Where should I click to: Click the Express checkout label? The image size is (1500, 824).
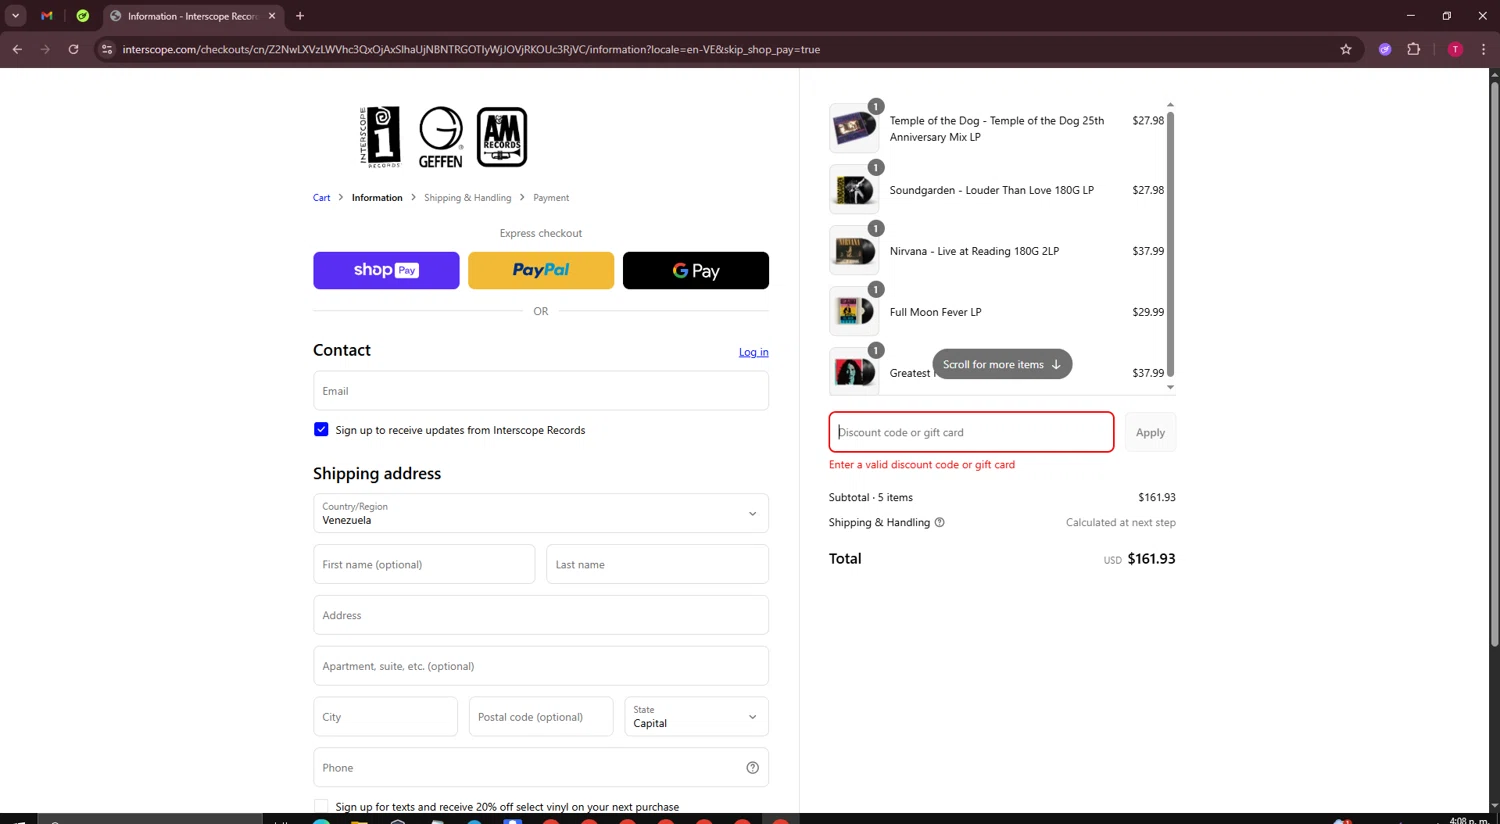tap(541, 233)
